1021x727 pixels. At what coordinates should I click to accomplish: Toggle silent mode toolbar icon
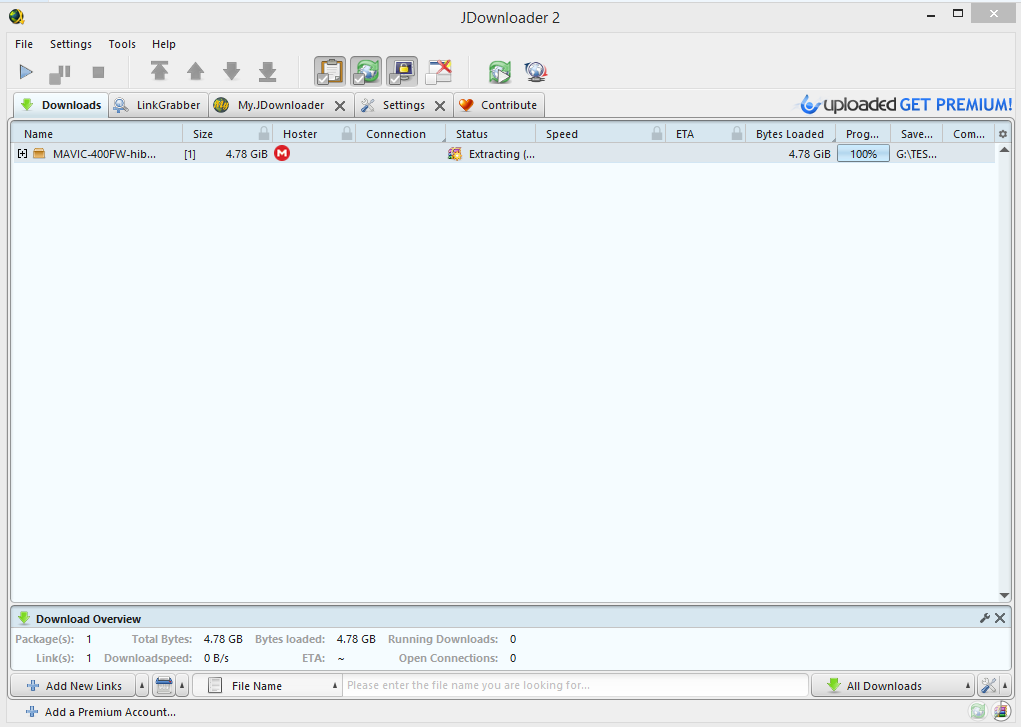[438, 72]
